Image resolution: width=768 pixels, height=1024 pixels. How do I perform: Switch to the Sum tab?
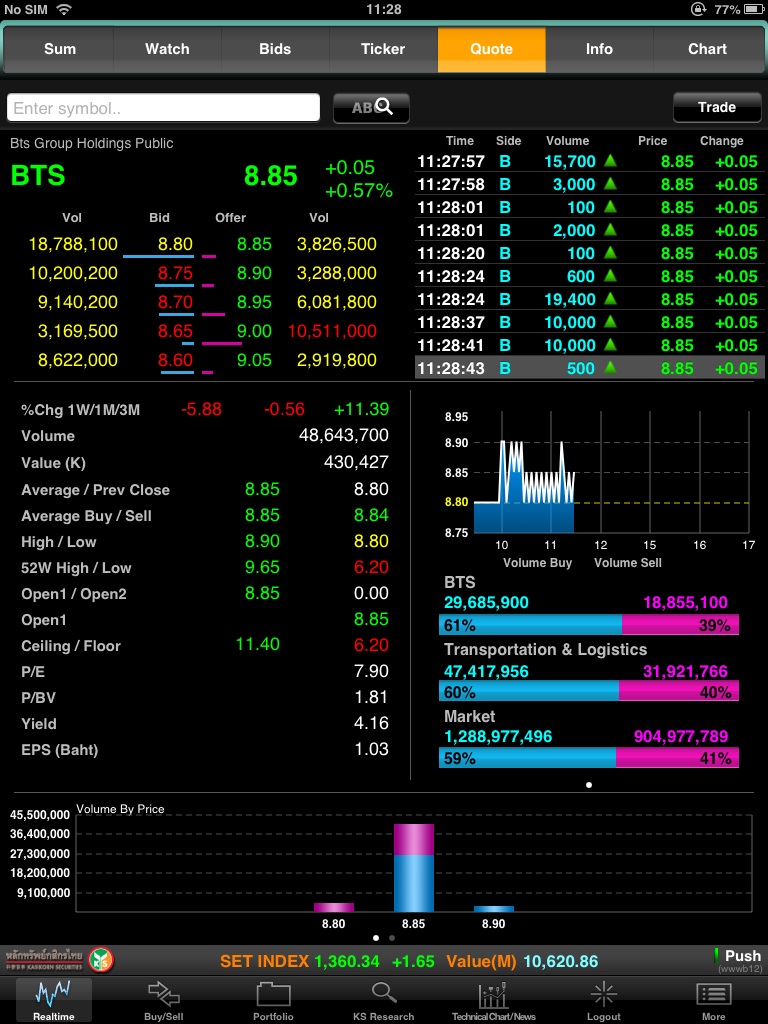coord(59,49)
